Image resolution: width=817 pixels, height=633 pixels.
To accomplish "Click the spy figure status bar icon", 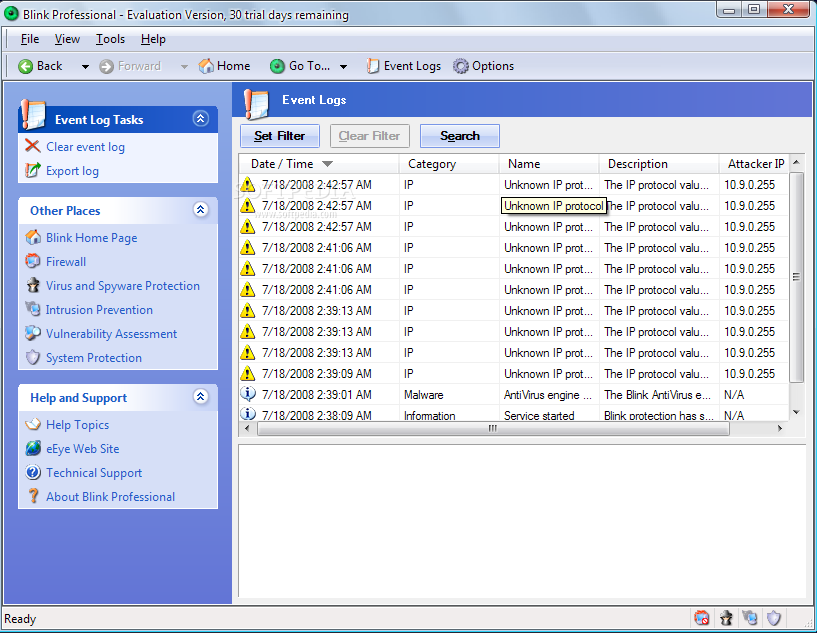I will click(x=726, y=618).
